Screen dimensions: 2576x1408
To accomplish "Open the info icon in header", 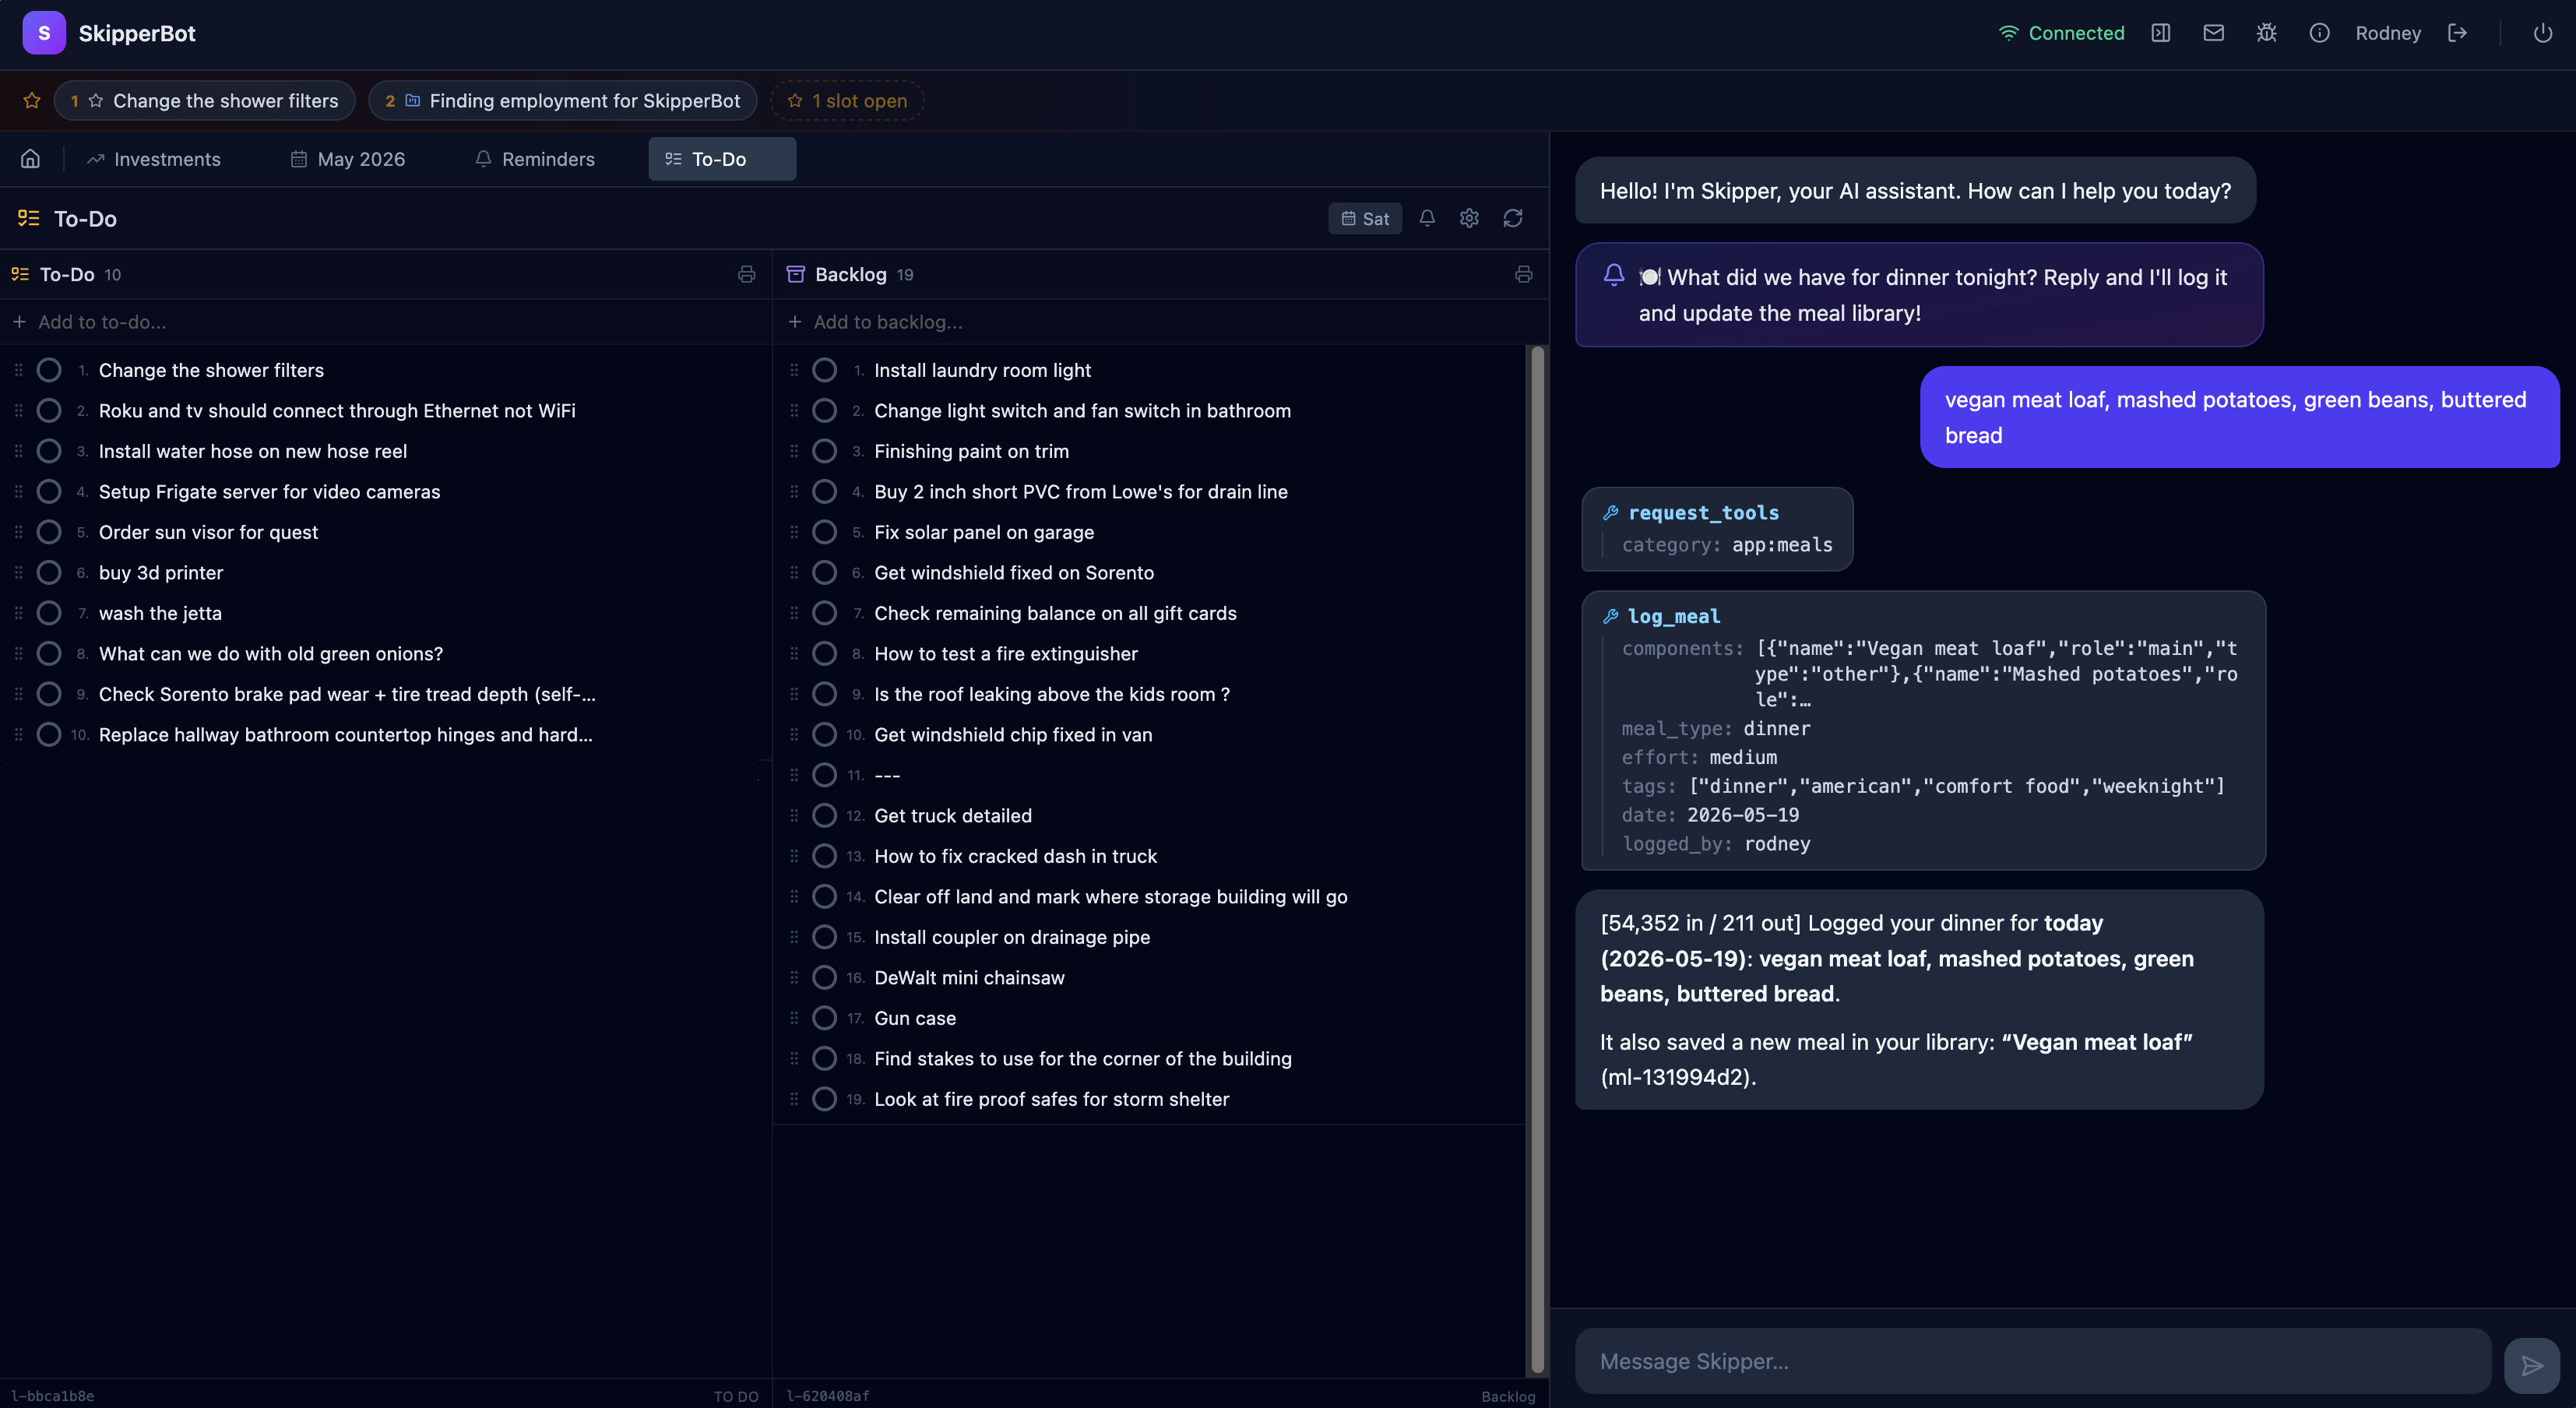I will click(2319, 33).
